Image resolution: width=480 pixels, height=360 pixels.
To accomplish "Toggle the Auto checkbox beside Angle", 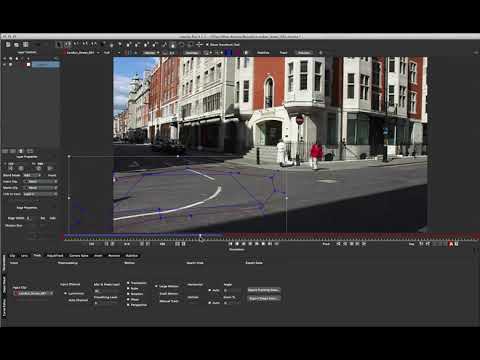I will pyautogui.click(x=210, y=290).
